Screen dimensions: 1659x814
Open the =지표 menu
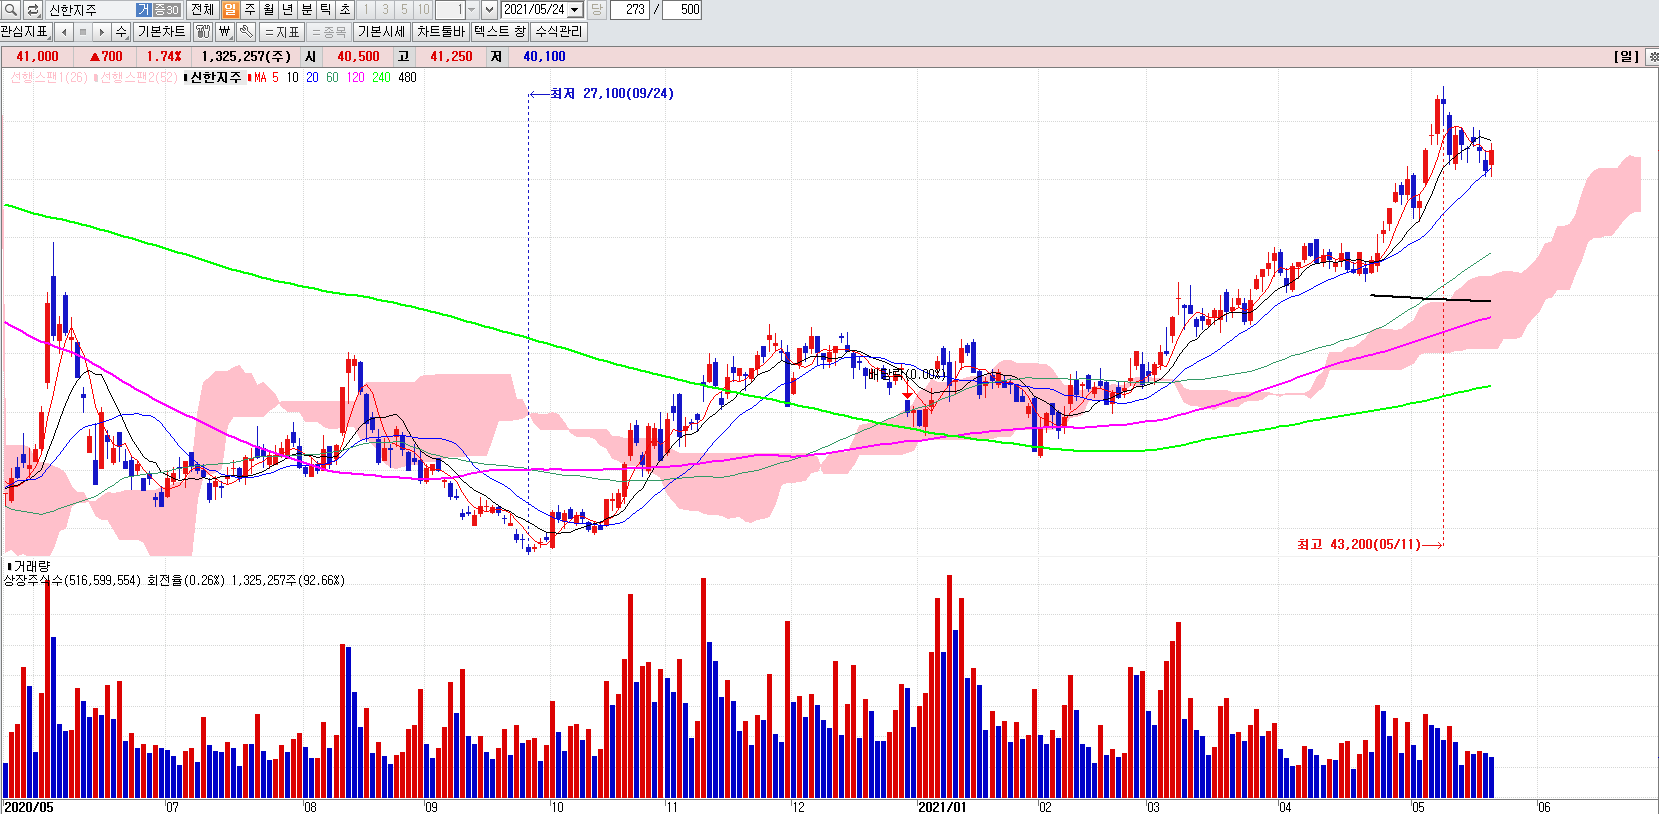pyautogui.click(x=282, y=31)
